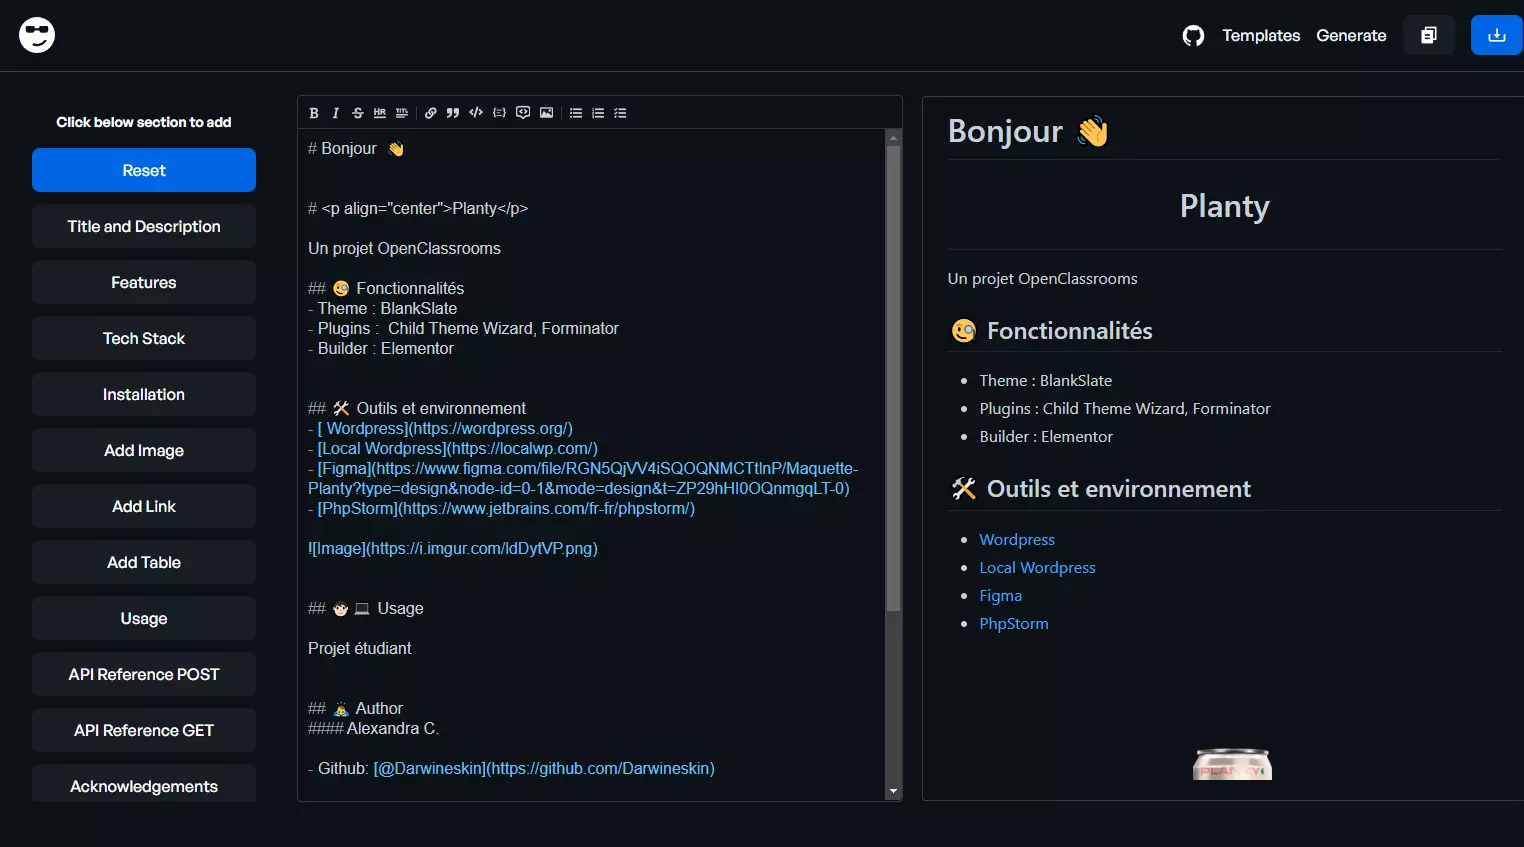Screen dimensions: 1524x847
Task: Add API Reference POST section
Action: pyautogui.click(x=144, y=674)
